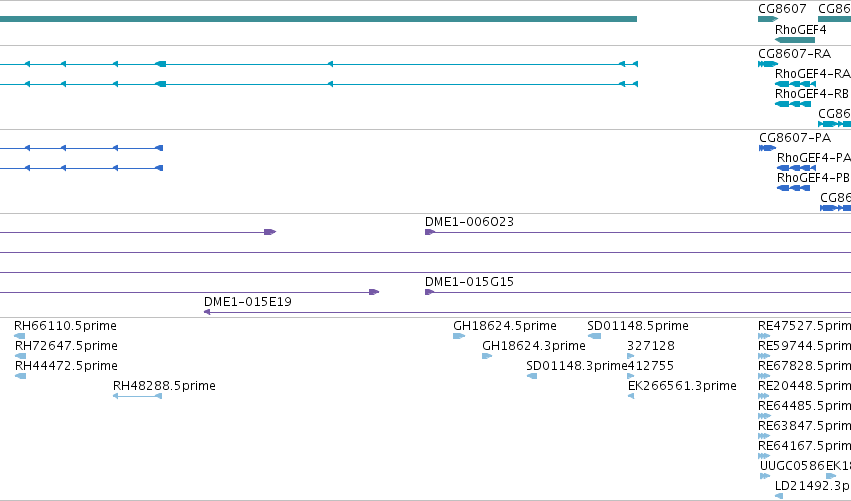851x501 pixels.
Task: Select RhoGEF4-PA protein label
Action: tap(814, 158)
